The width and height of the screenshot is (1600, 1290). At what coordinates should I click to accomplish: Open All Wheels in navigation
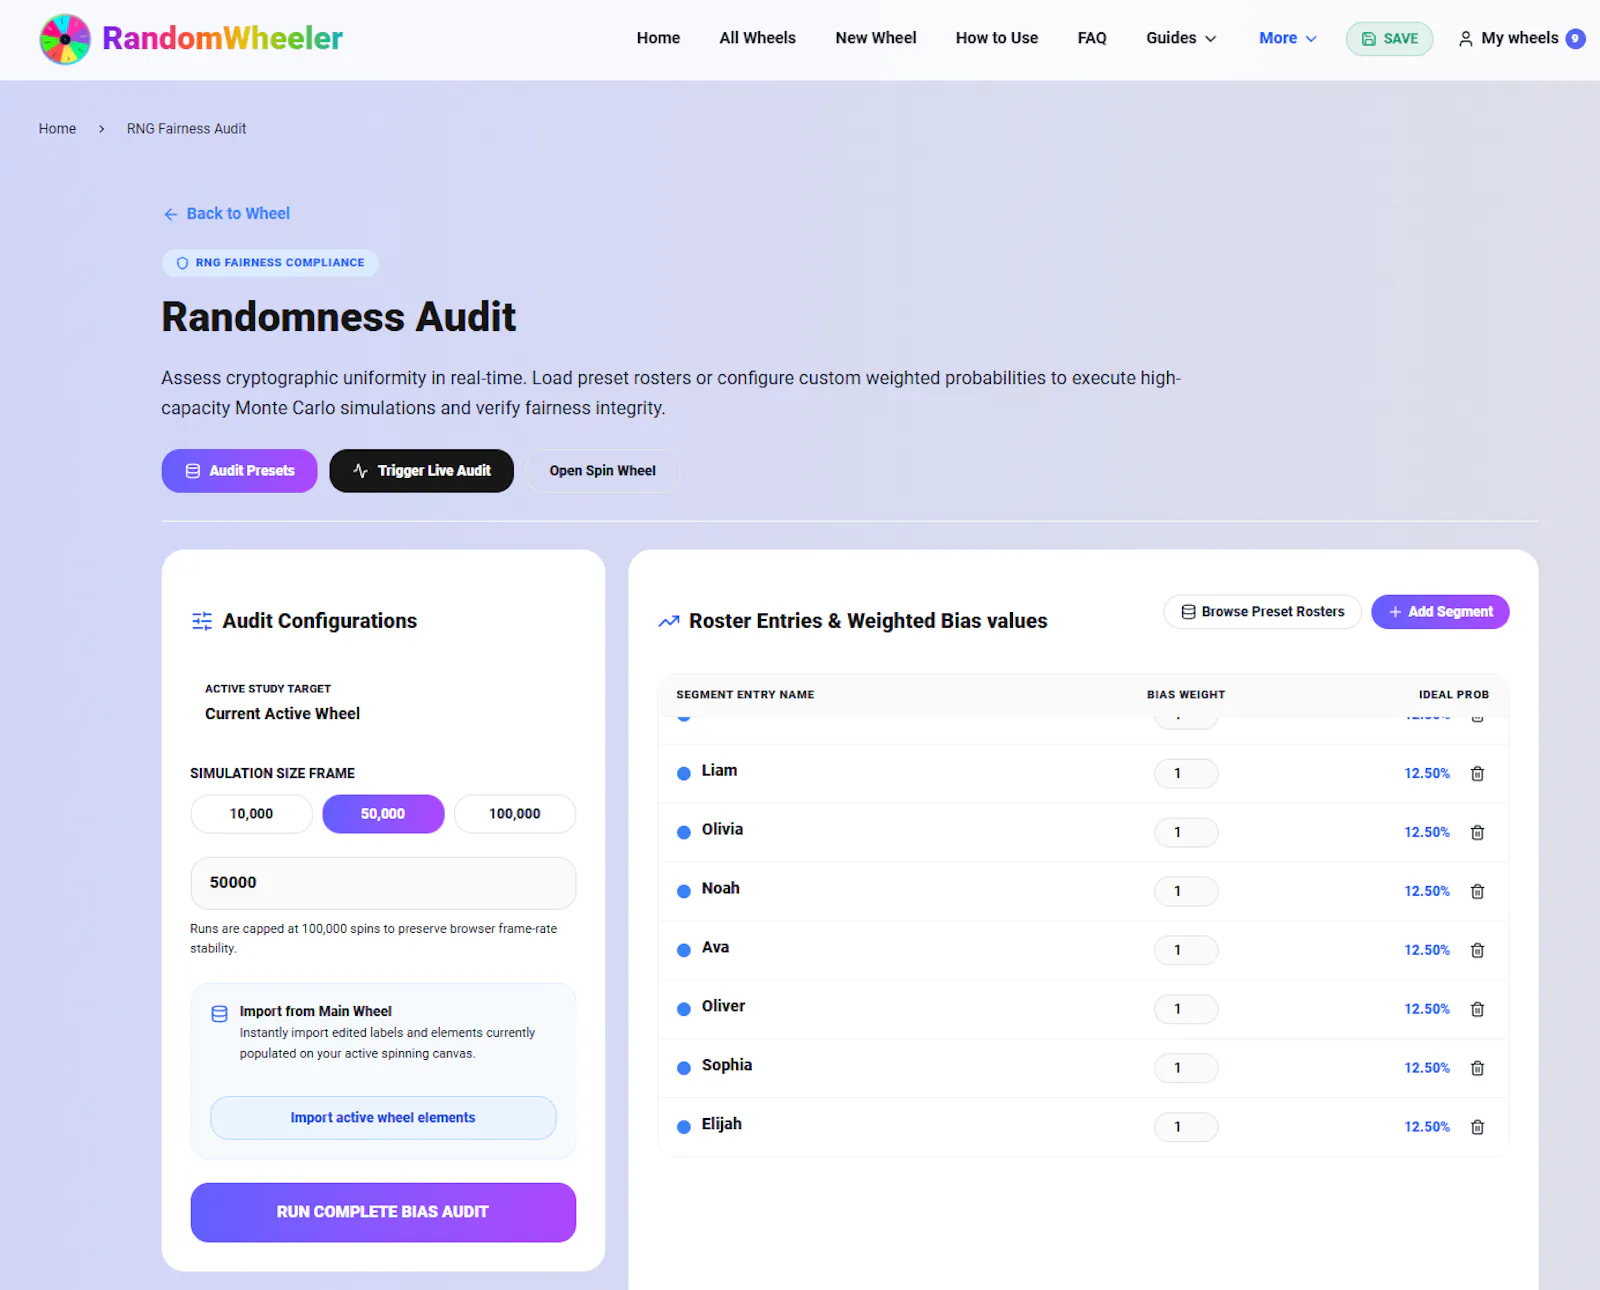(757, 38)
